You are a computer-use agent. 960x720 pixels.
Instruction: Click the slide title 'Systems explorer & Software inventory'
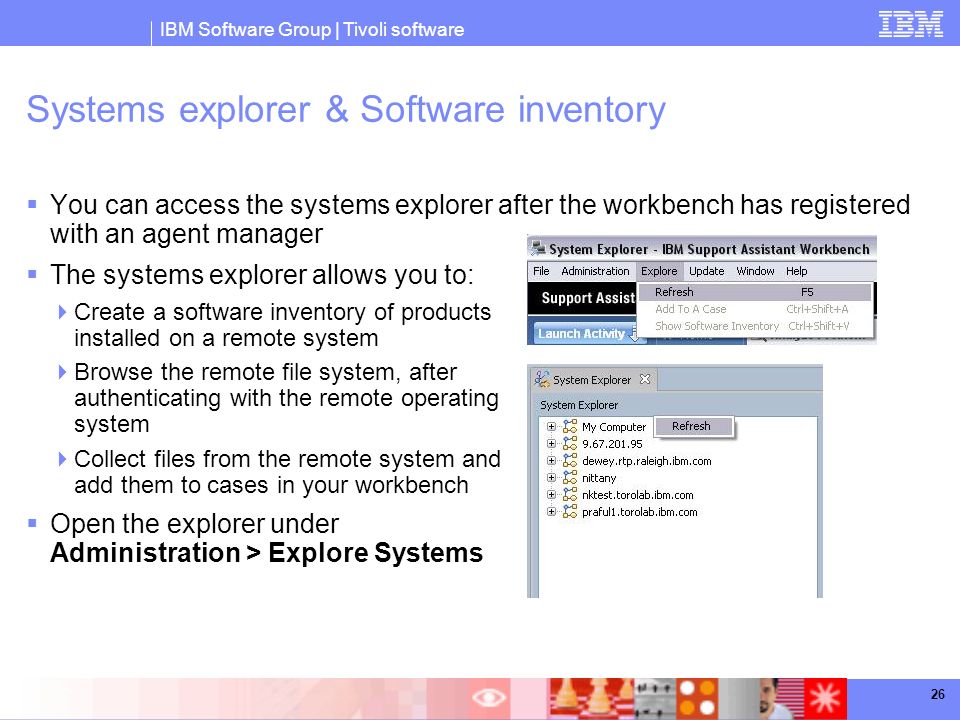(x=346, y=110)
